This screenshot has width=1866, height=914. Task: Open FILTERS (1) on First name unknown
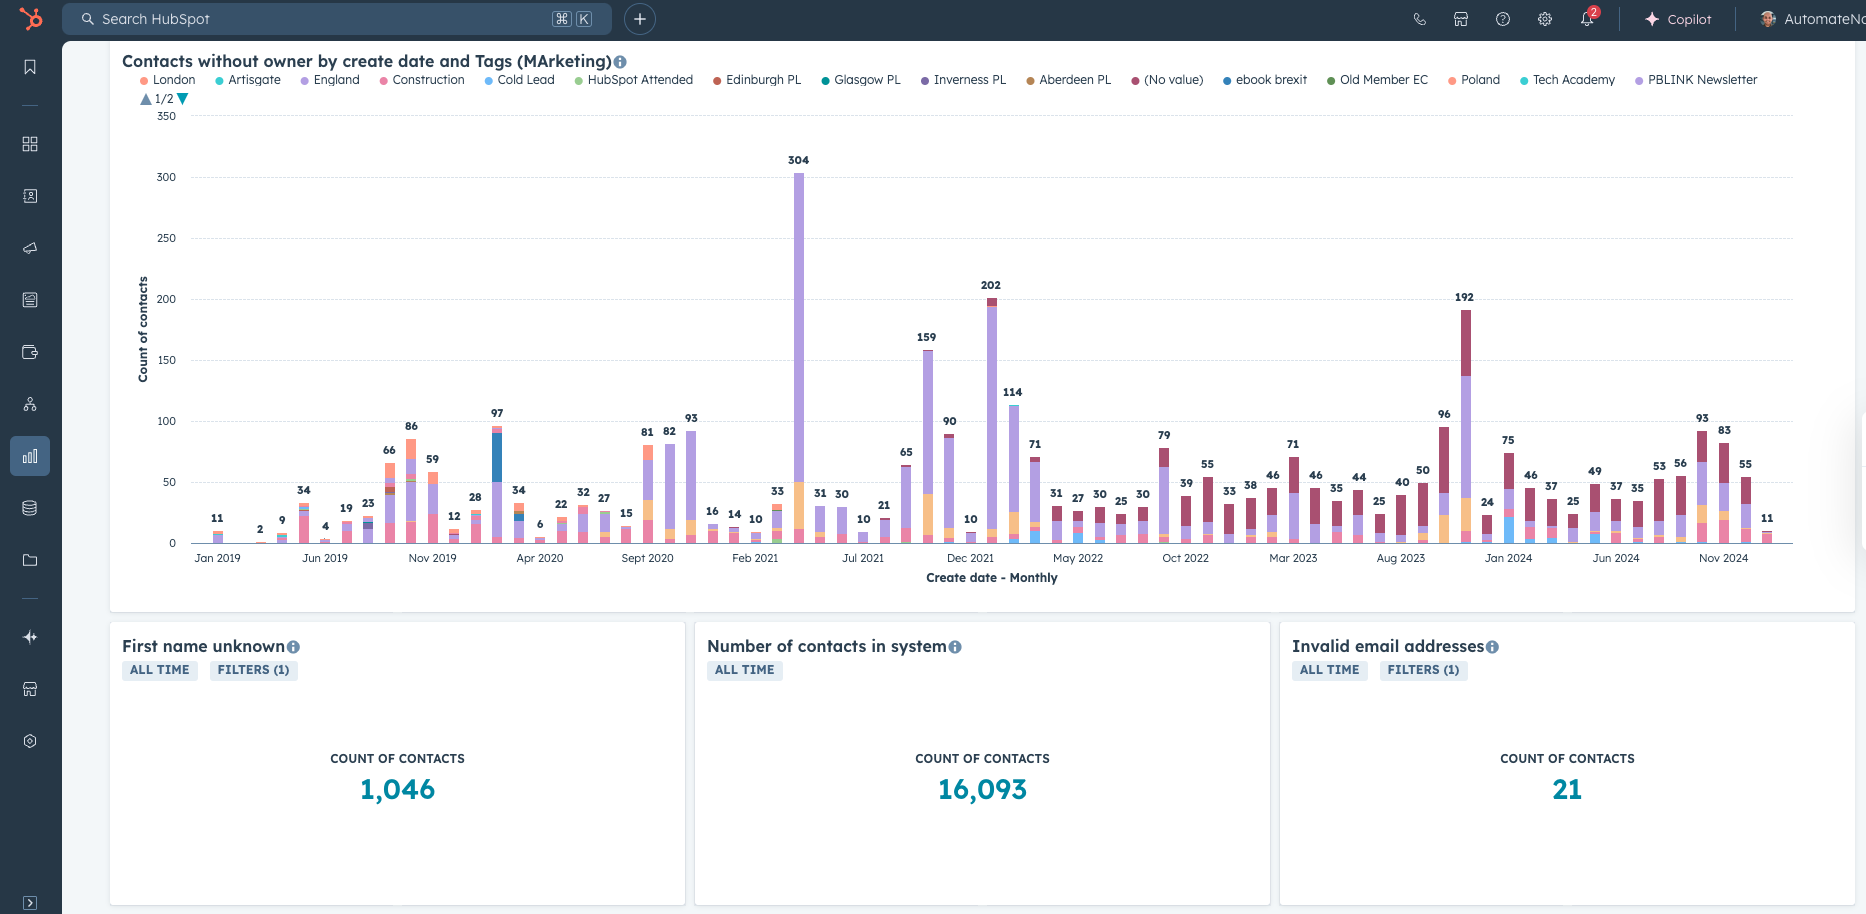point(253,670)
